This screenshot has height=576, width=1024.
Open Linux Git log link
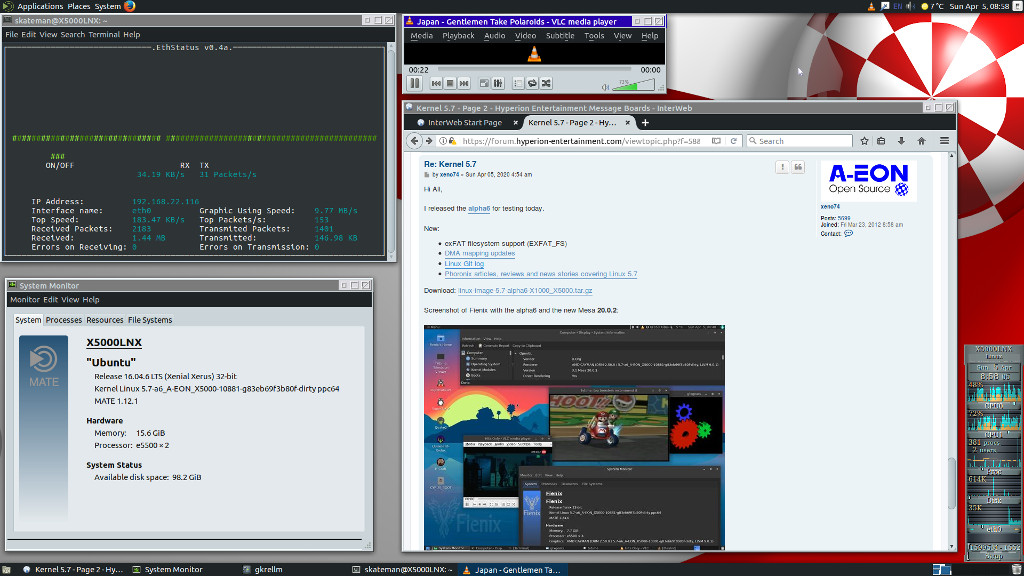(464, 264)
